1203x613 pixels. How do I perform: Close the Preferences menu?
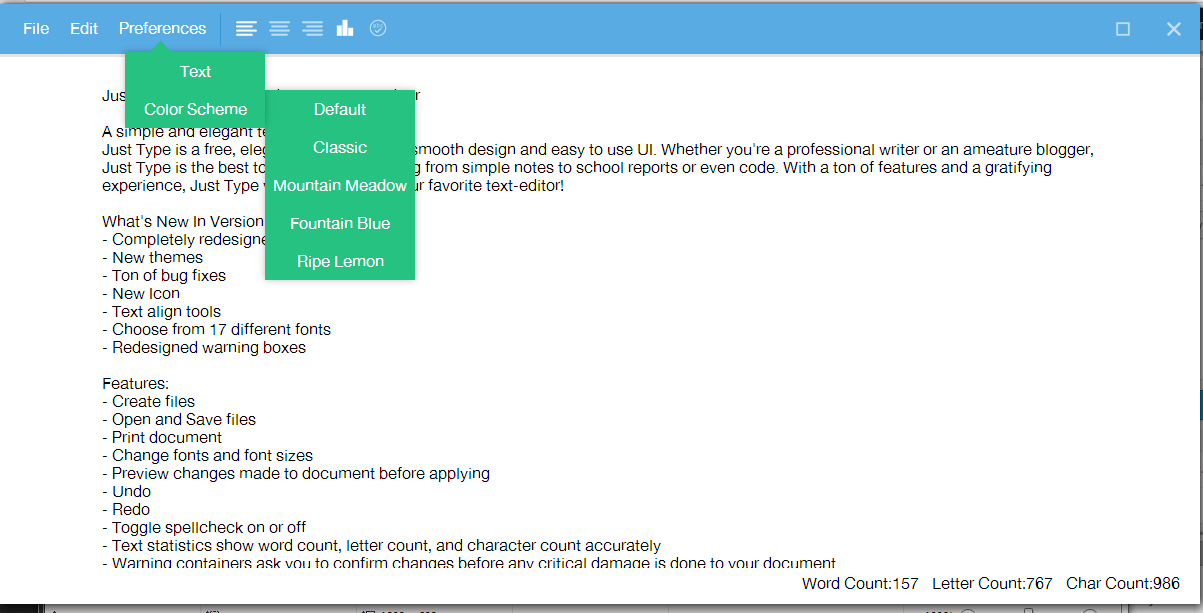(x=162, y=28)
